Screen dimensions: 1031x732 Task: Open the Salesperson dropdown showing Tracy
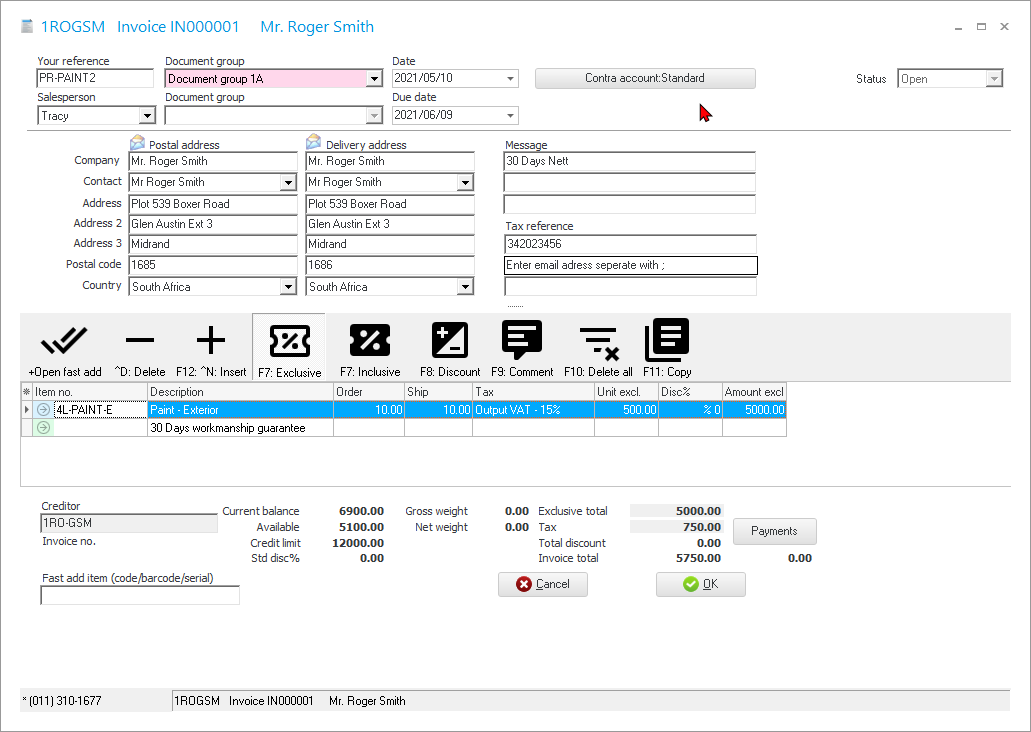pos(146,116)
